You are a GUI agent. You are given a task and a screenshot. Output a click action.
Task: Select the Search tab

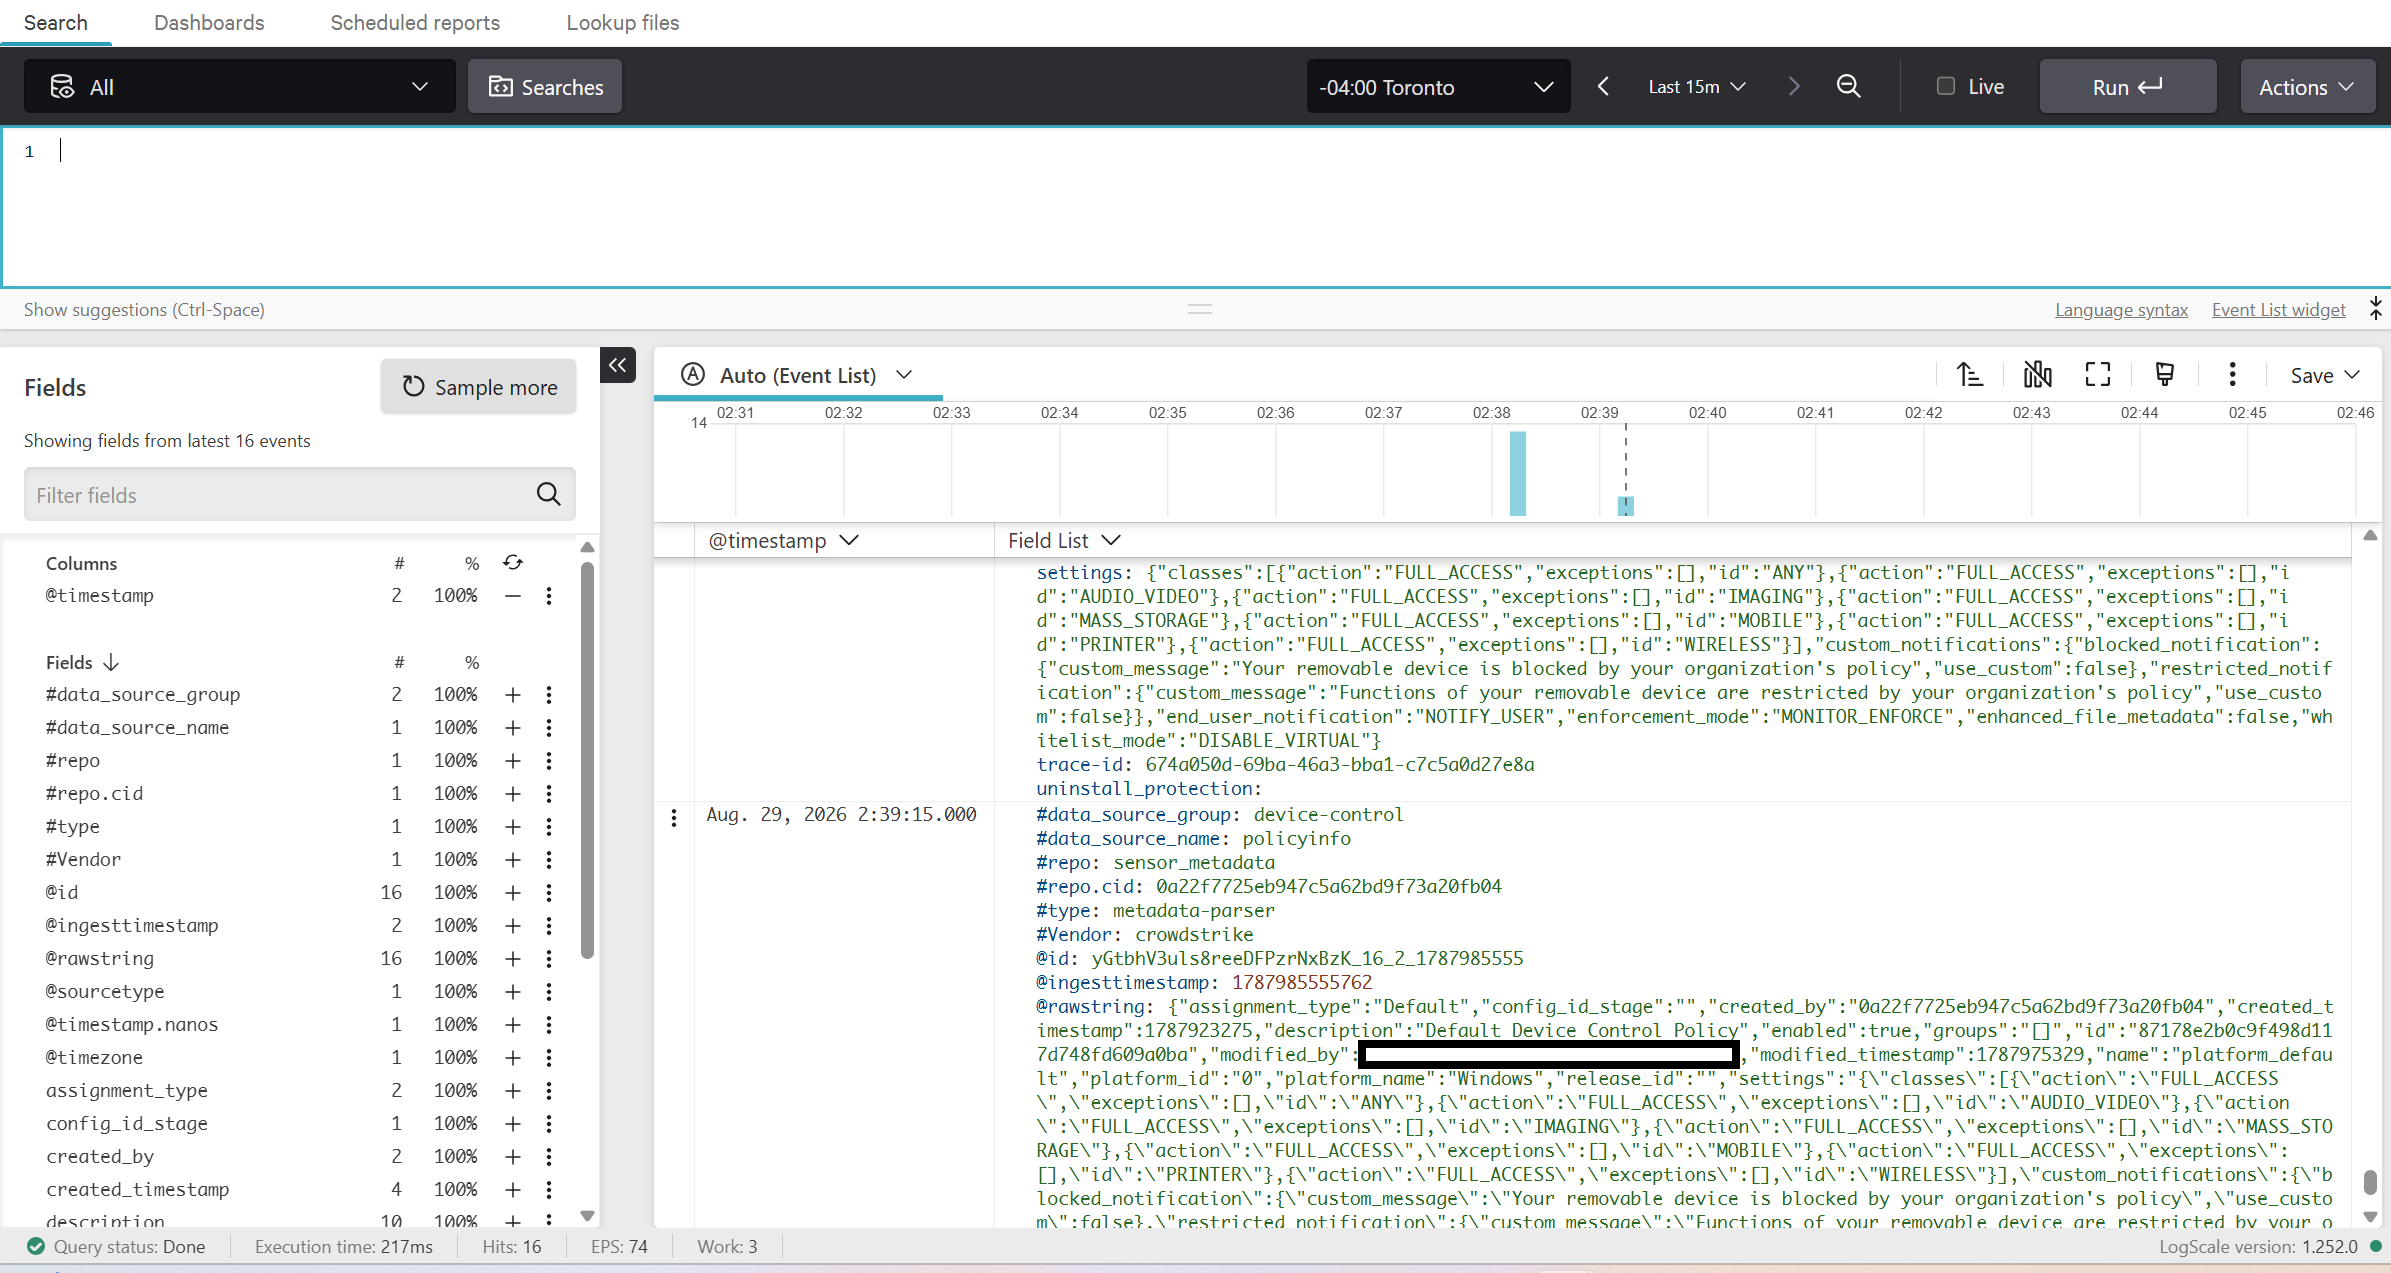pyautogui.click(x=56, y=22)
